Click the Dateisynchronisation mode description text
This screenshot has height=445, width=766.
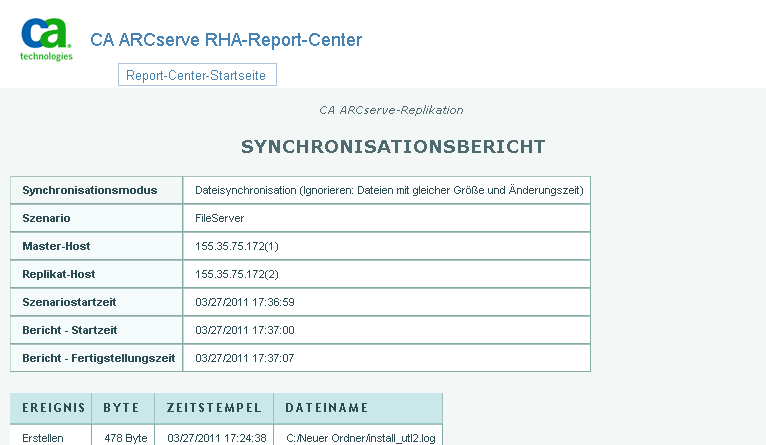pyautogui.click(x=389, y=190)
